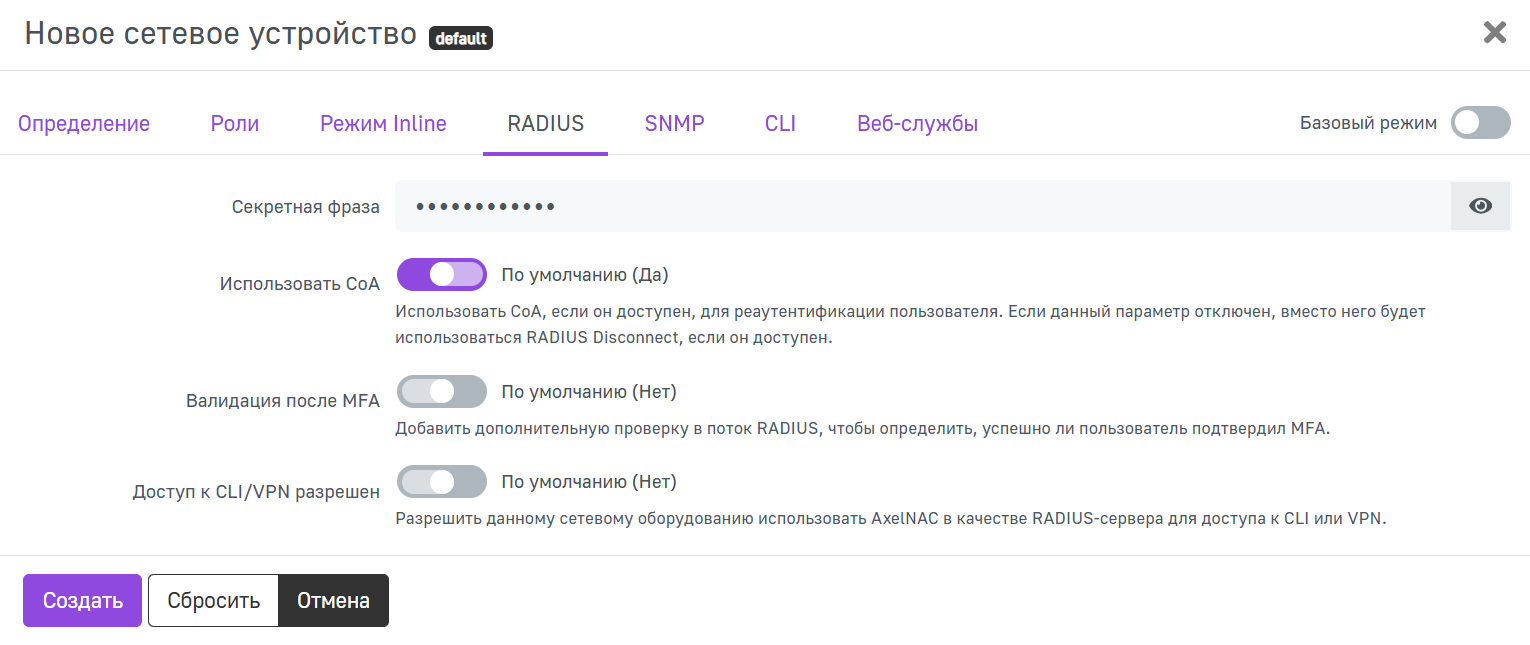
Task: Click the Сбросить button
Action: [x=213, y=601]
